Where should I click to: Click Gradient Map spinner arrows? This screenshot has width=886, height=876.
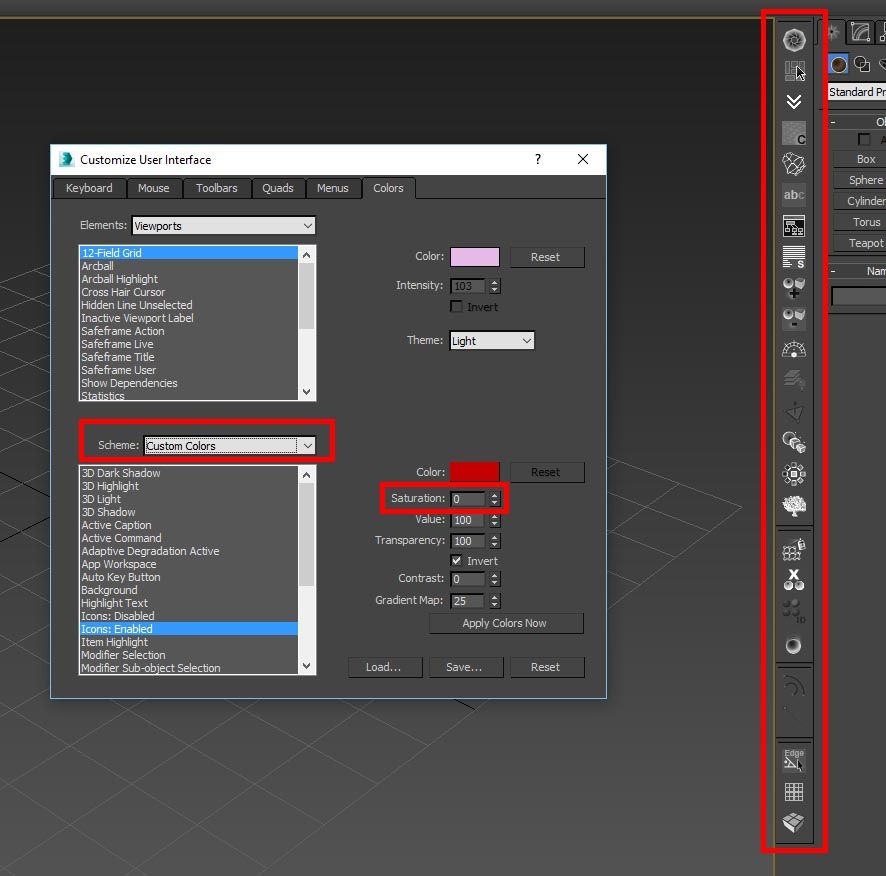tap(494, 601)
